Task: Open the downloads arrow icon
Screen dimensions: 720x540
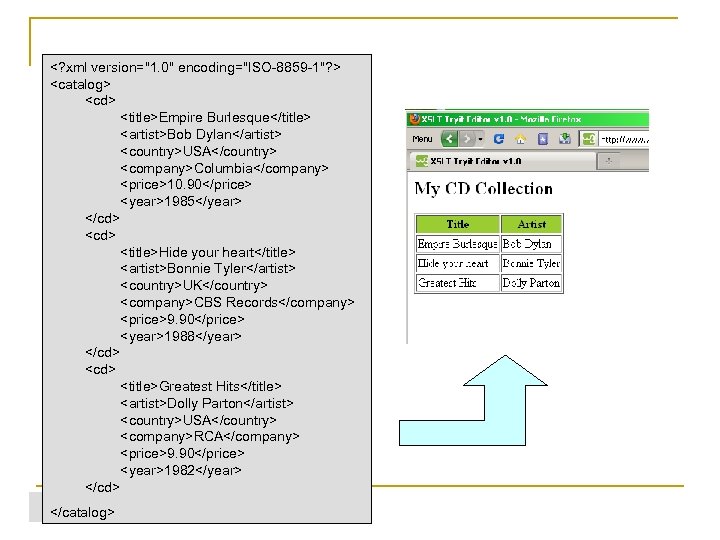Action: (565, 138)
